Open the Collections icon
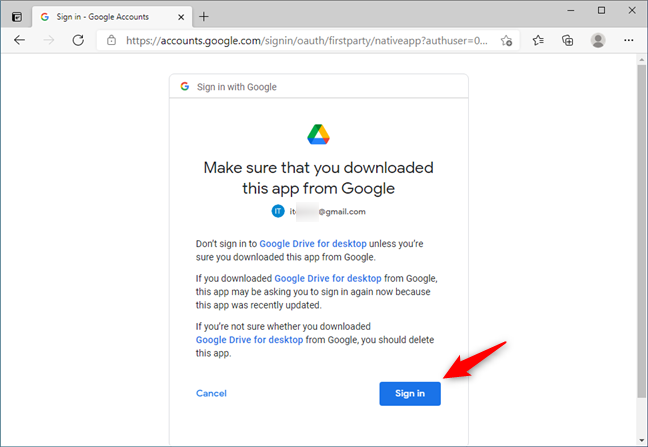 pos(567,40)
